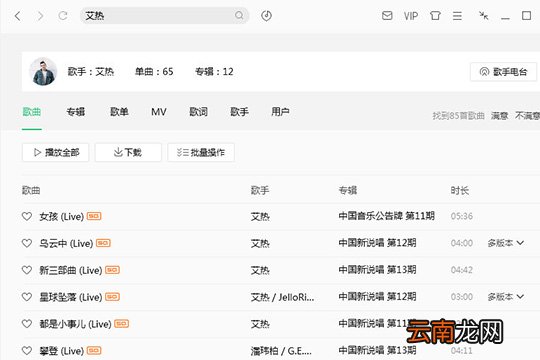The height and width of the screenshot is (360, 540).
Task: Open song title 都是小事儿 (Live)
Action: [x=75, y=324]
